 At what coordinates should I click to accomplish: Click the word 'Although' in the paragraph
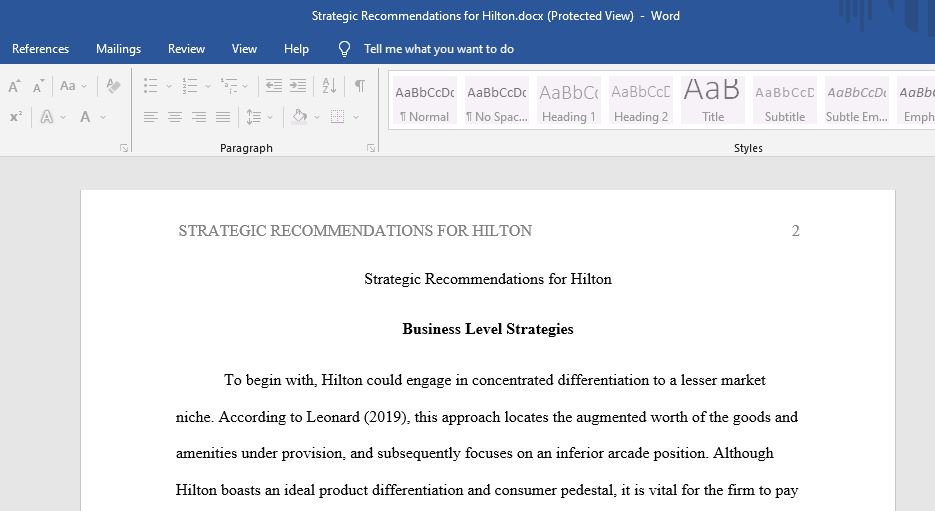743,453
